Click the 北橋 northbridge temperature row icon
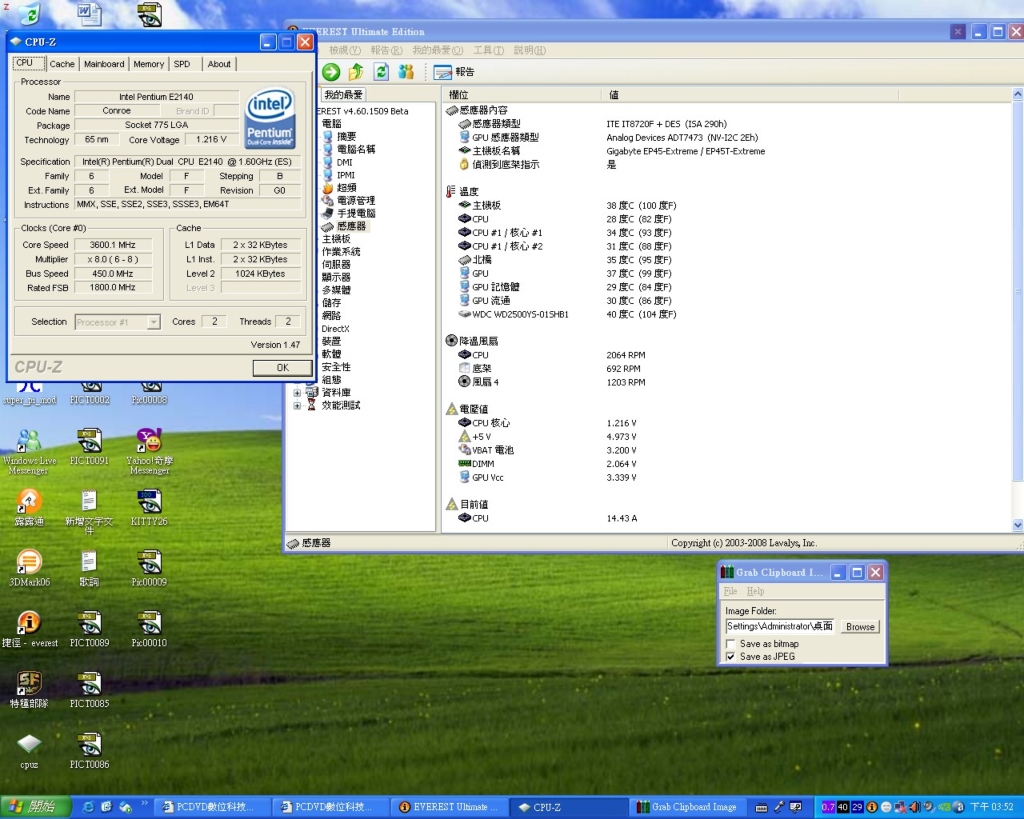The image size is (1024, 819). coord(464,259)
